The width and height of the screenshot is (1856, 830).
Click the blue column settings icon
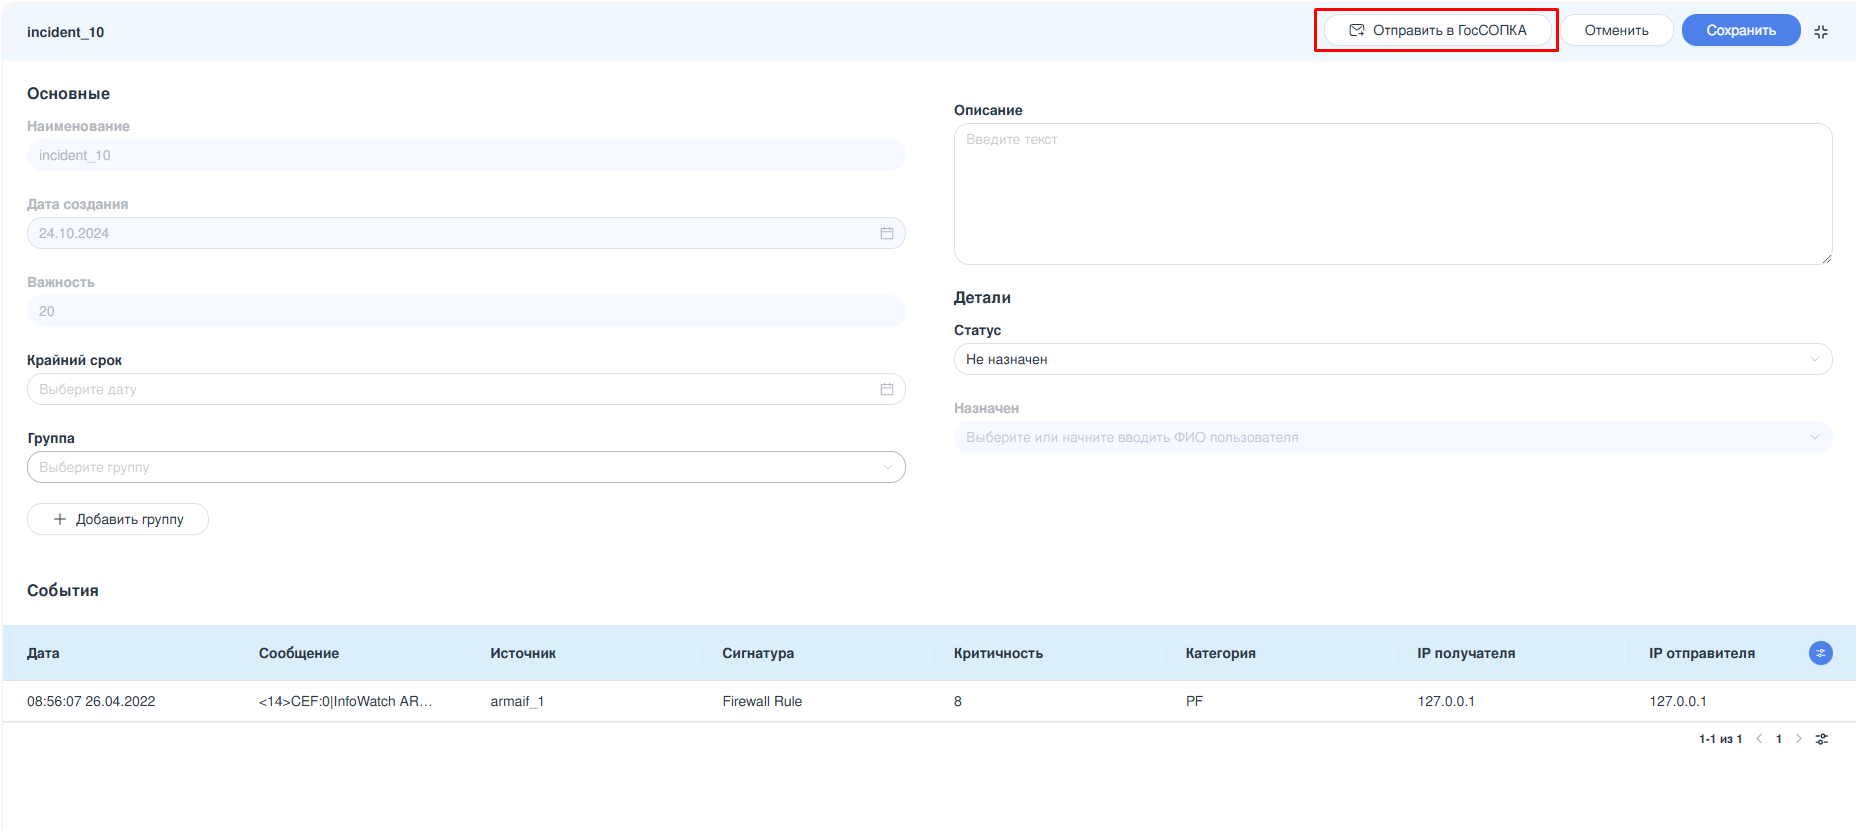1821,653
